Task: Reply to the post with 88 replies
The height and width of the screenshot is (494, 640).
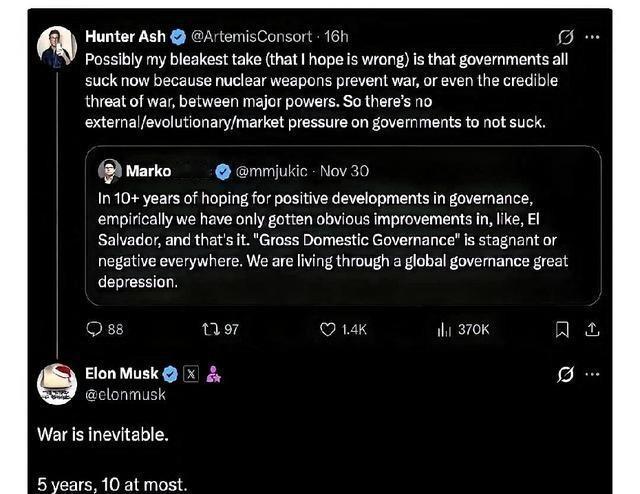Action: pos(105,329)
